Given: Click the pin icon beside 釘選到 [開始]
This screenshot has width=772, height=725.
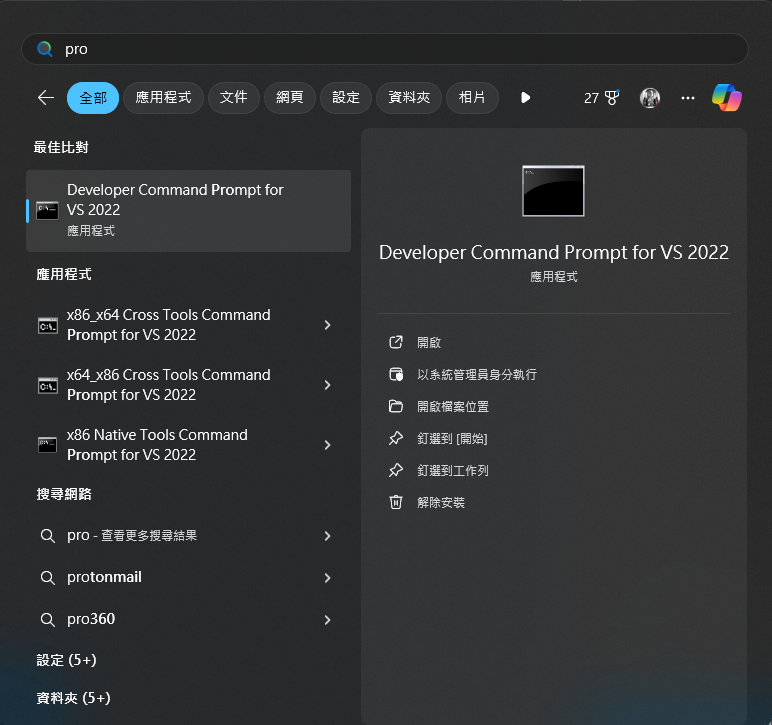Looking at the screenshot, I should click(396, 438).
